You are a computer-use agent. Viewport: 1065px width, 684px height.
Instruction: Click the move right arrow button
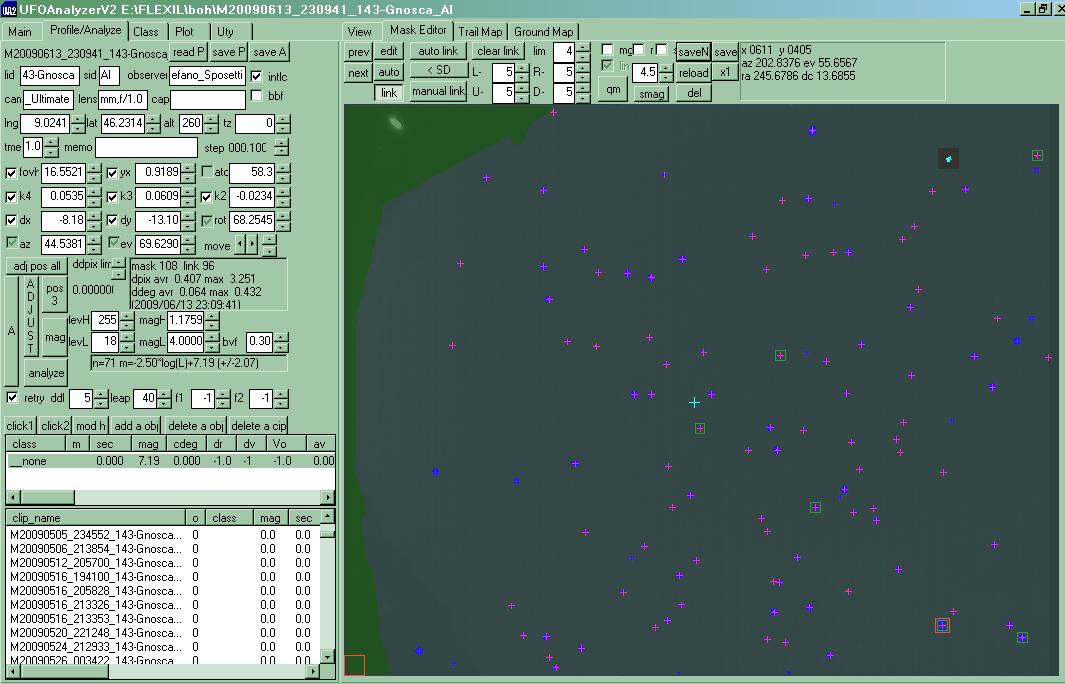252,245
